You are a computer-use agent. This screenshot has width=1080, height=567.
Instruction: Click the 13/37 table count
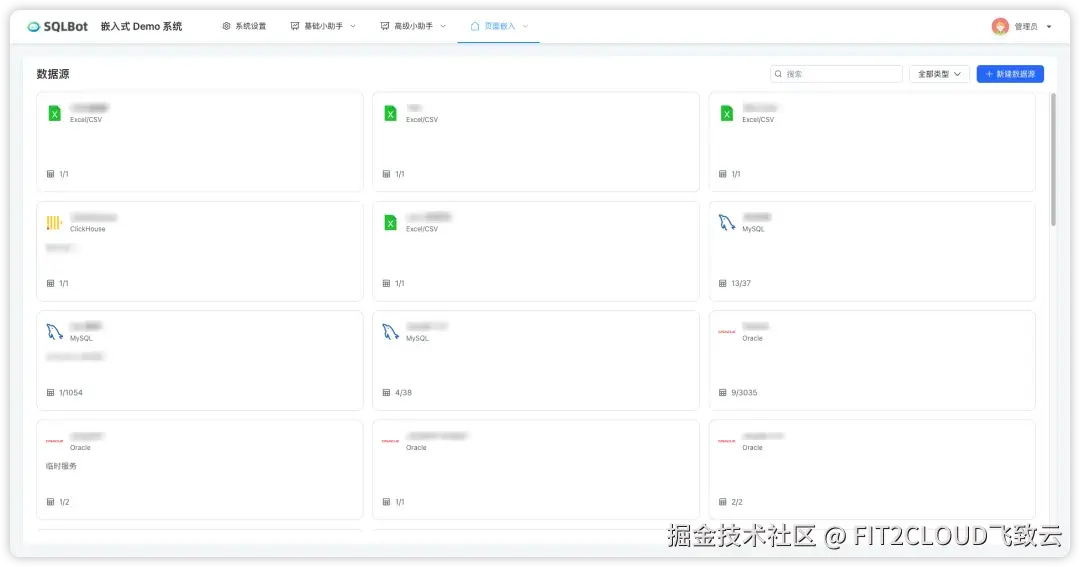click(x=741, y=283)
